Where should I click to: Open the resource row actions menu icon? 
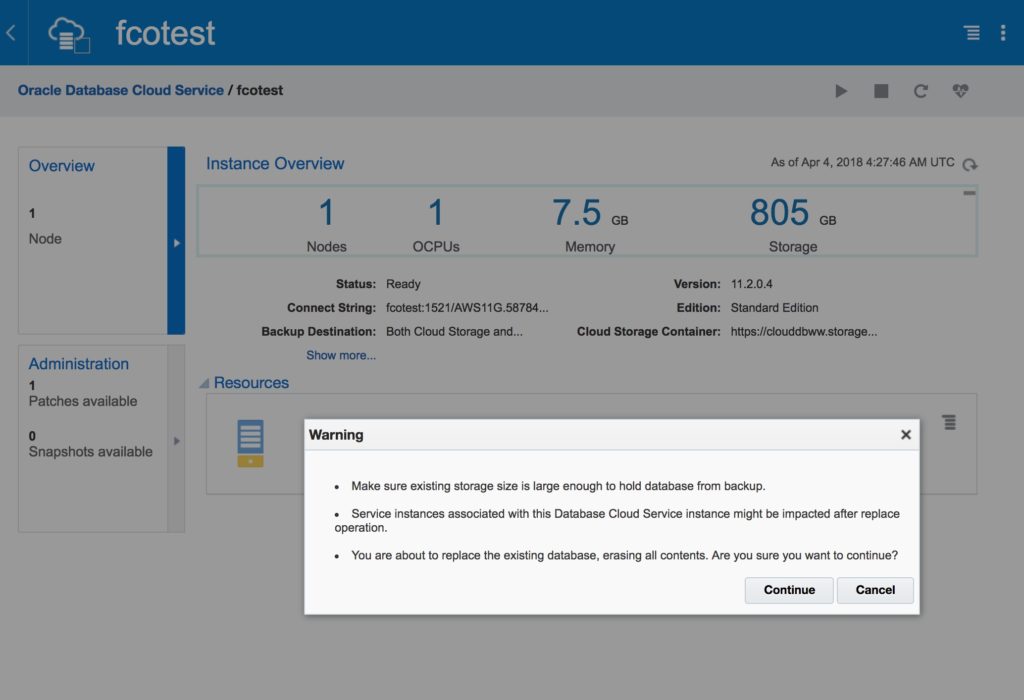pyautogui.click(x=949, y=423)
